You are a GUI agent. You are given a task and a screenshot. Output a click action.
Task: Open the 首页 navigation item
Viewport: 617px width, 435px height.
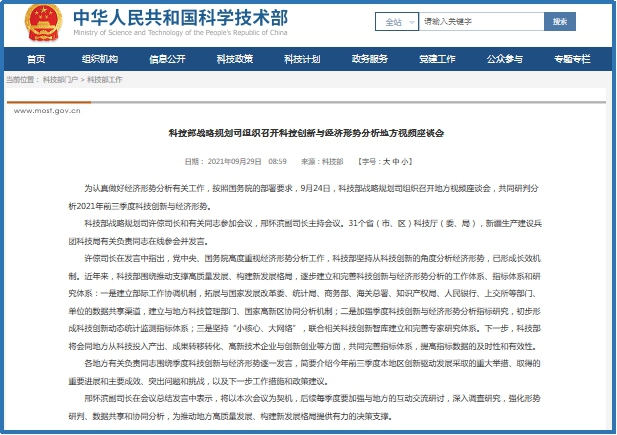coord(36,59)
